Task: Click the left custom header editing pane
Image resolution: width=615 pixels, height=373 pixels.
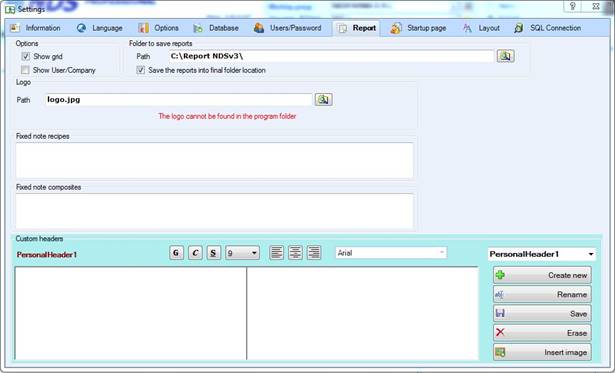Action: [130, 313]
